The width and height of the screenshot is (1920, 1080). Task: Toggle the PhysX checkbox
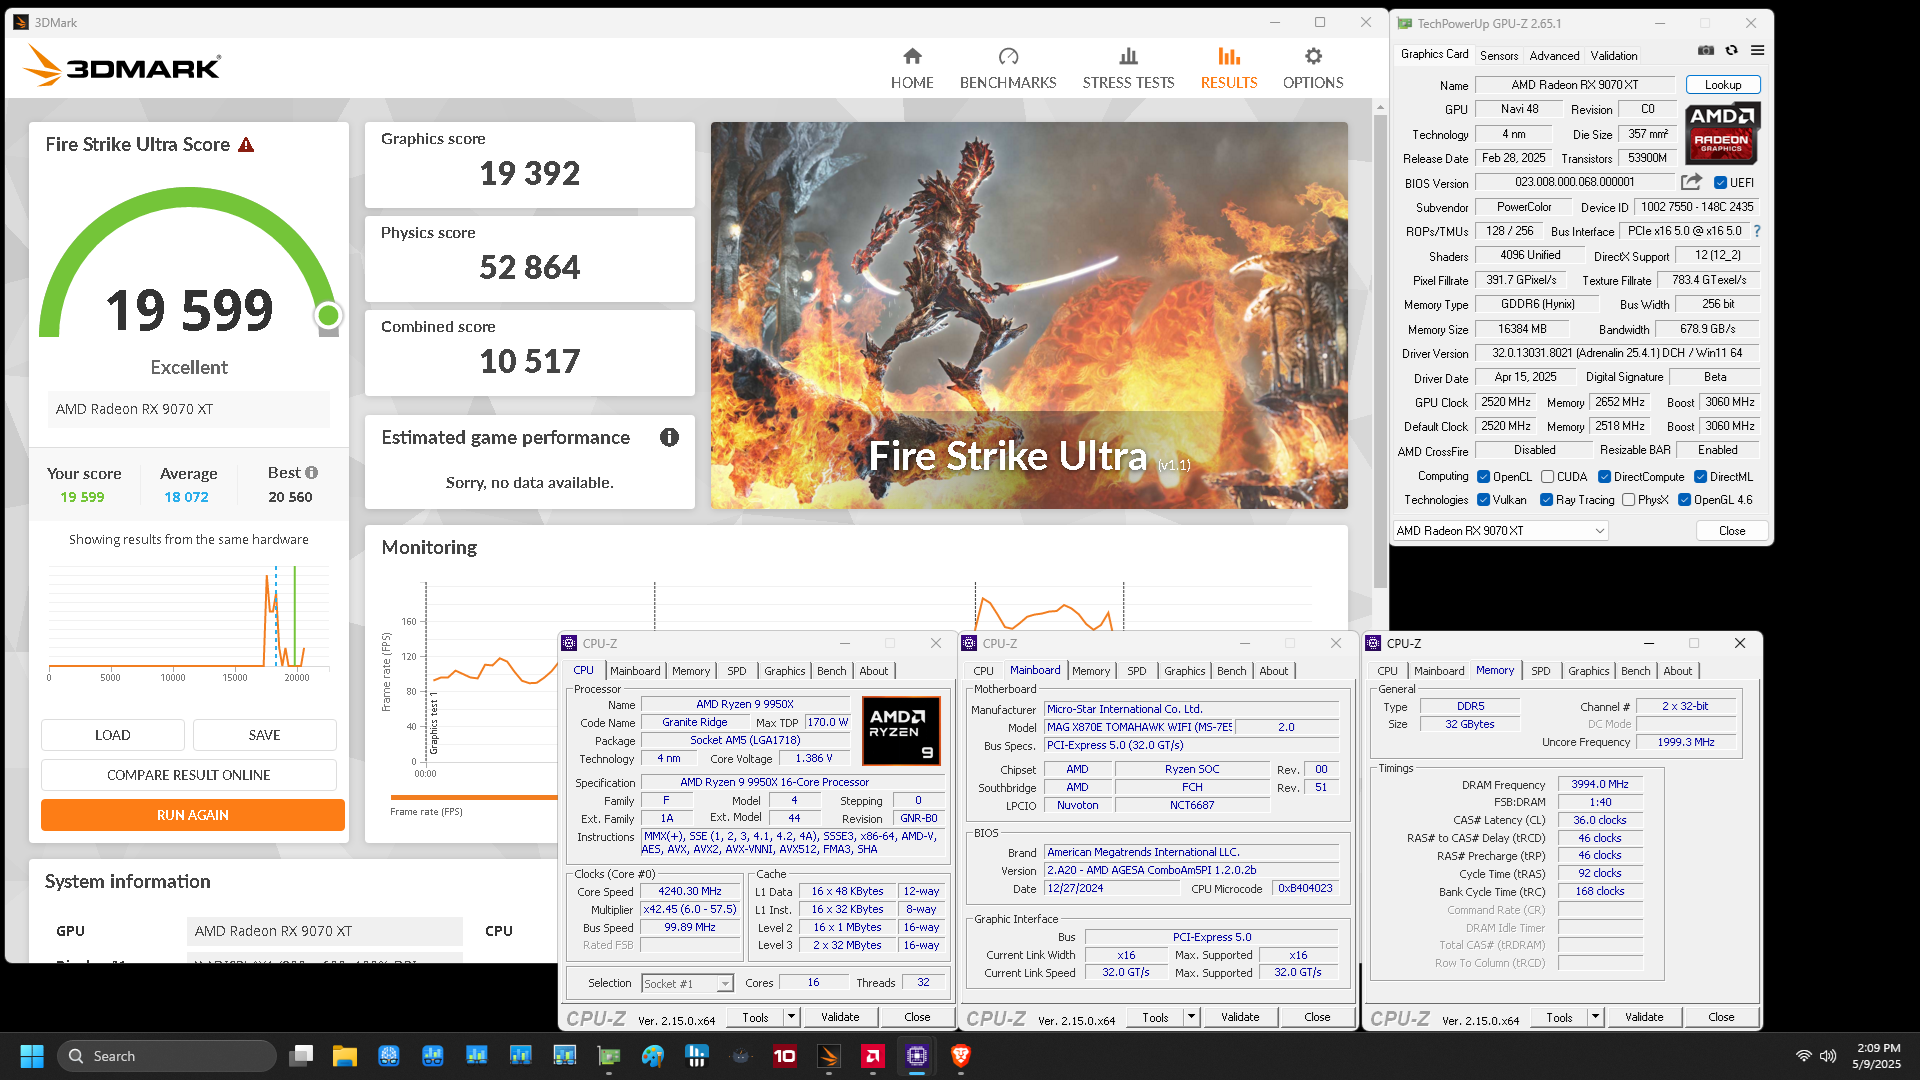pyautogui.click(x=1628, y=500)
